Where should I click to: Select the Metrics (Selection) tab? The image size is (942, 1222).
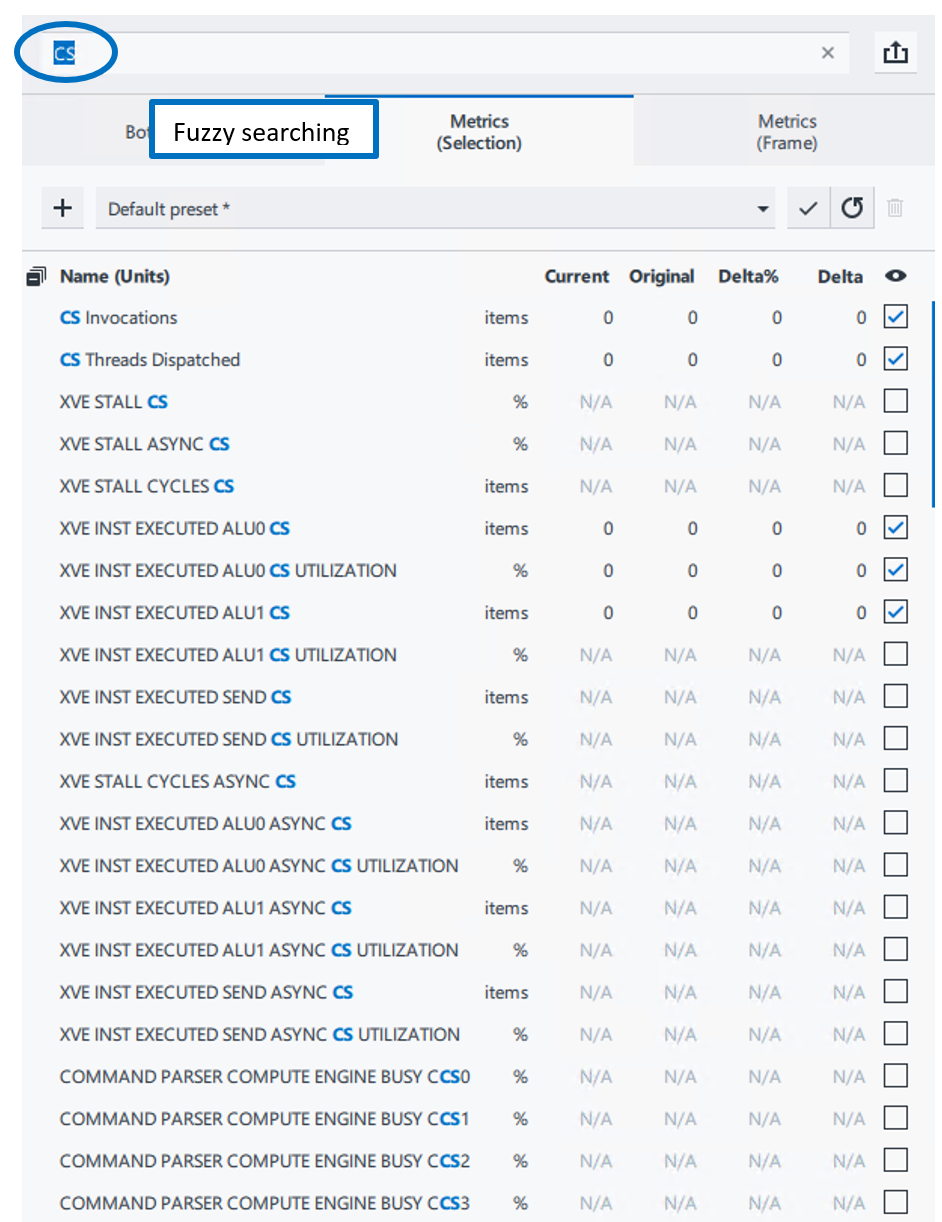click(x=478, y=131)
